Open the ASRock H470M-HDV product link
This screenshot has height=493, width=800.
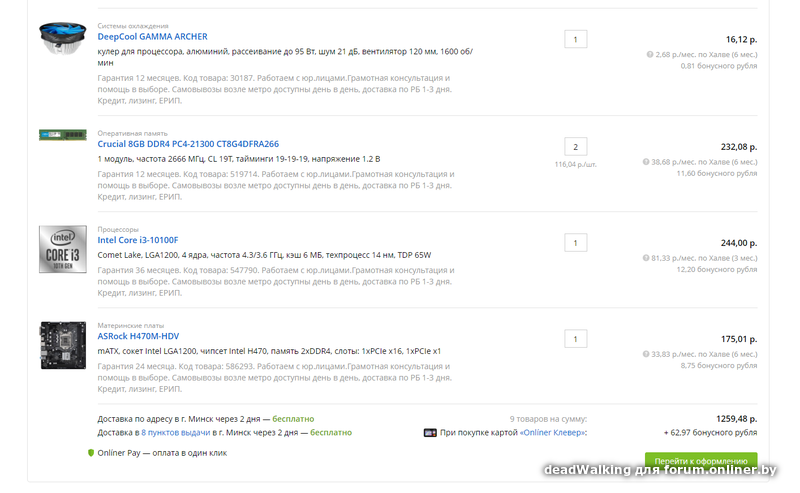tap(138, 336)
